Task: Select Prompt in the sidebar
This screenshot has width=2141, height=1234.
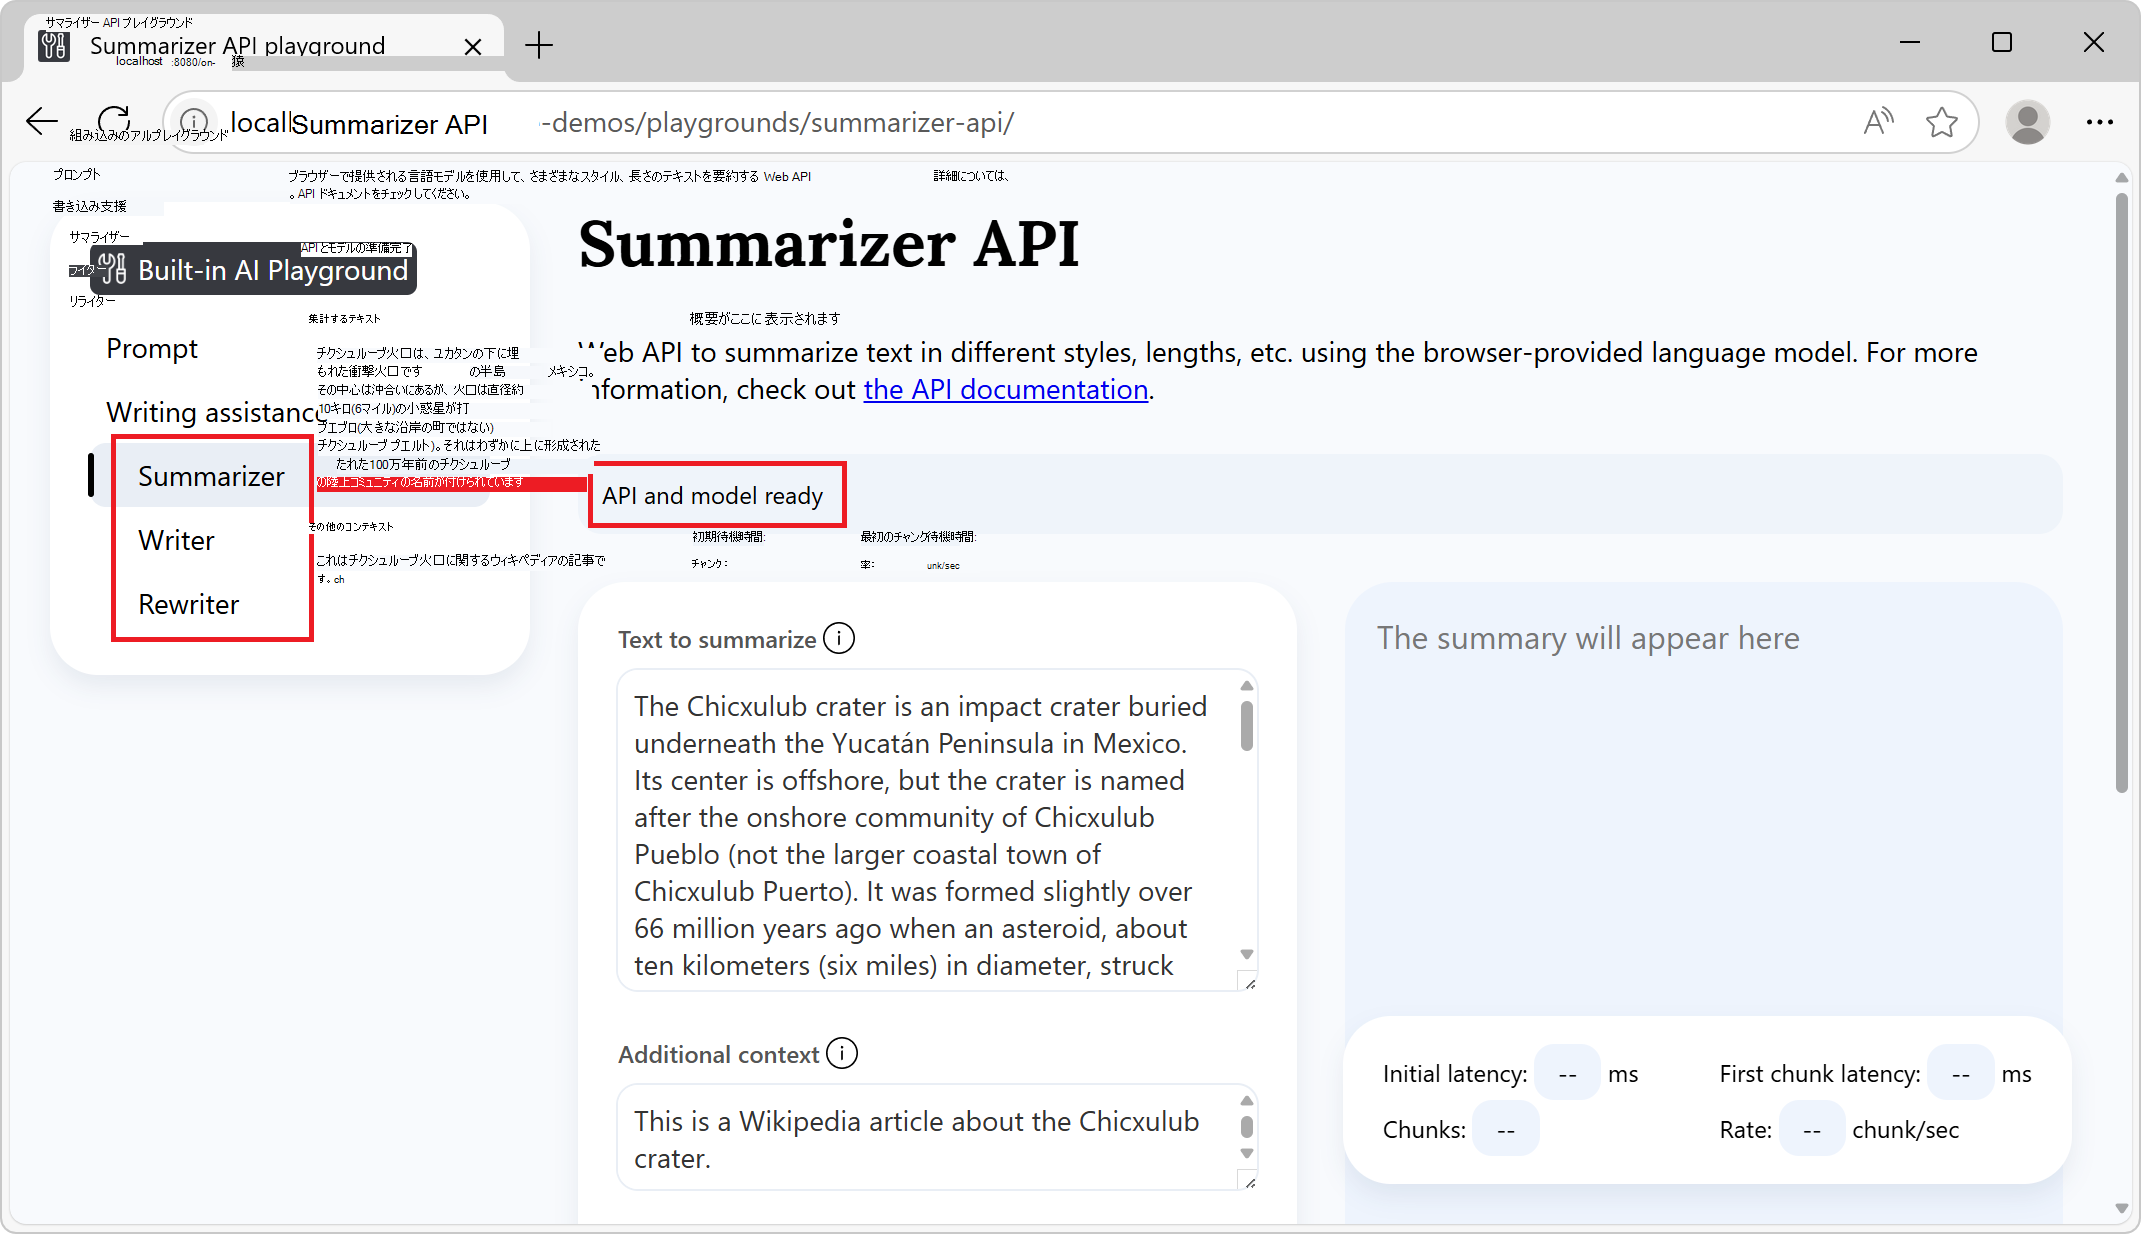Action: (152, 348)
